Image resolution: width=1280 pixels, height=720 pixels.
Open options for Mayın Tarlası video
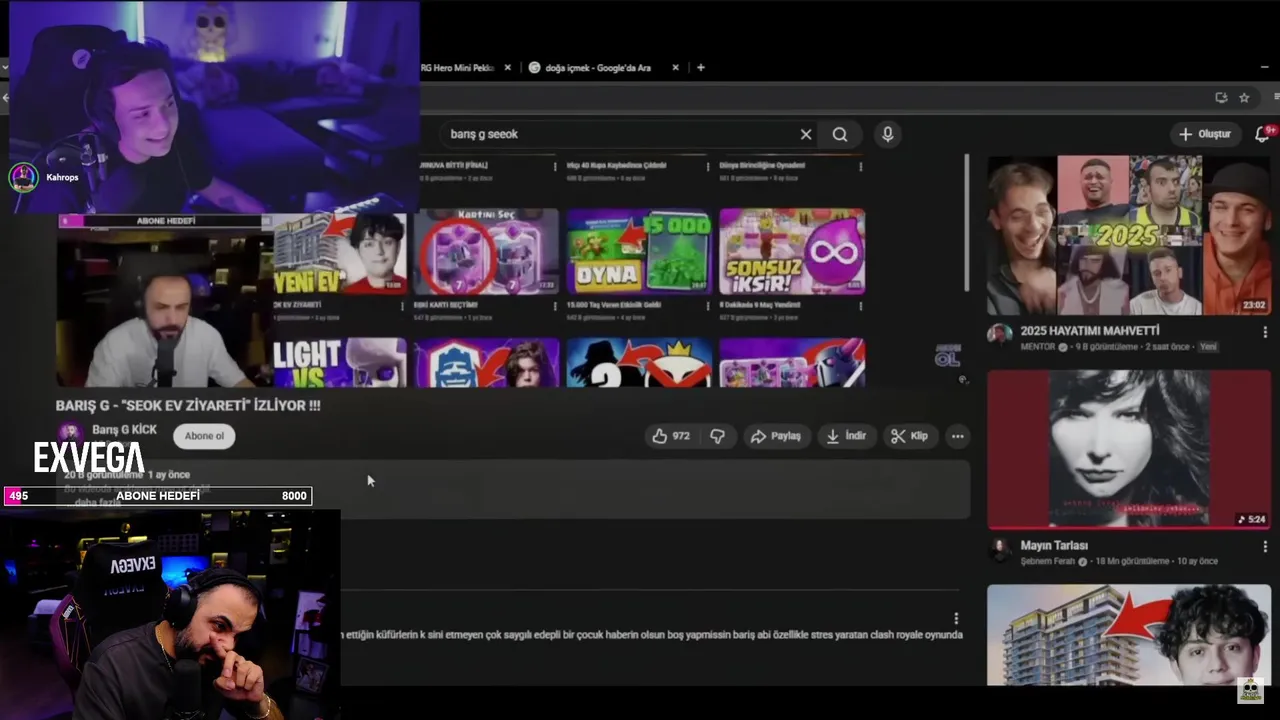1265,547
